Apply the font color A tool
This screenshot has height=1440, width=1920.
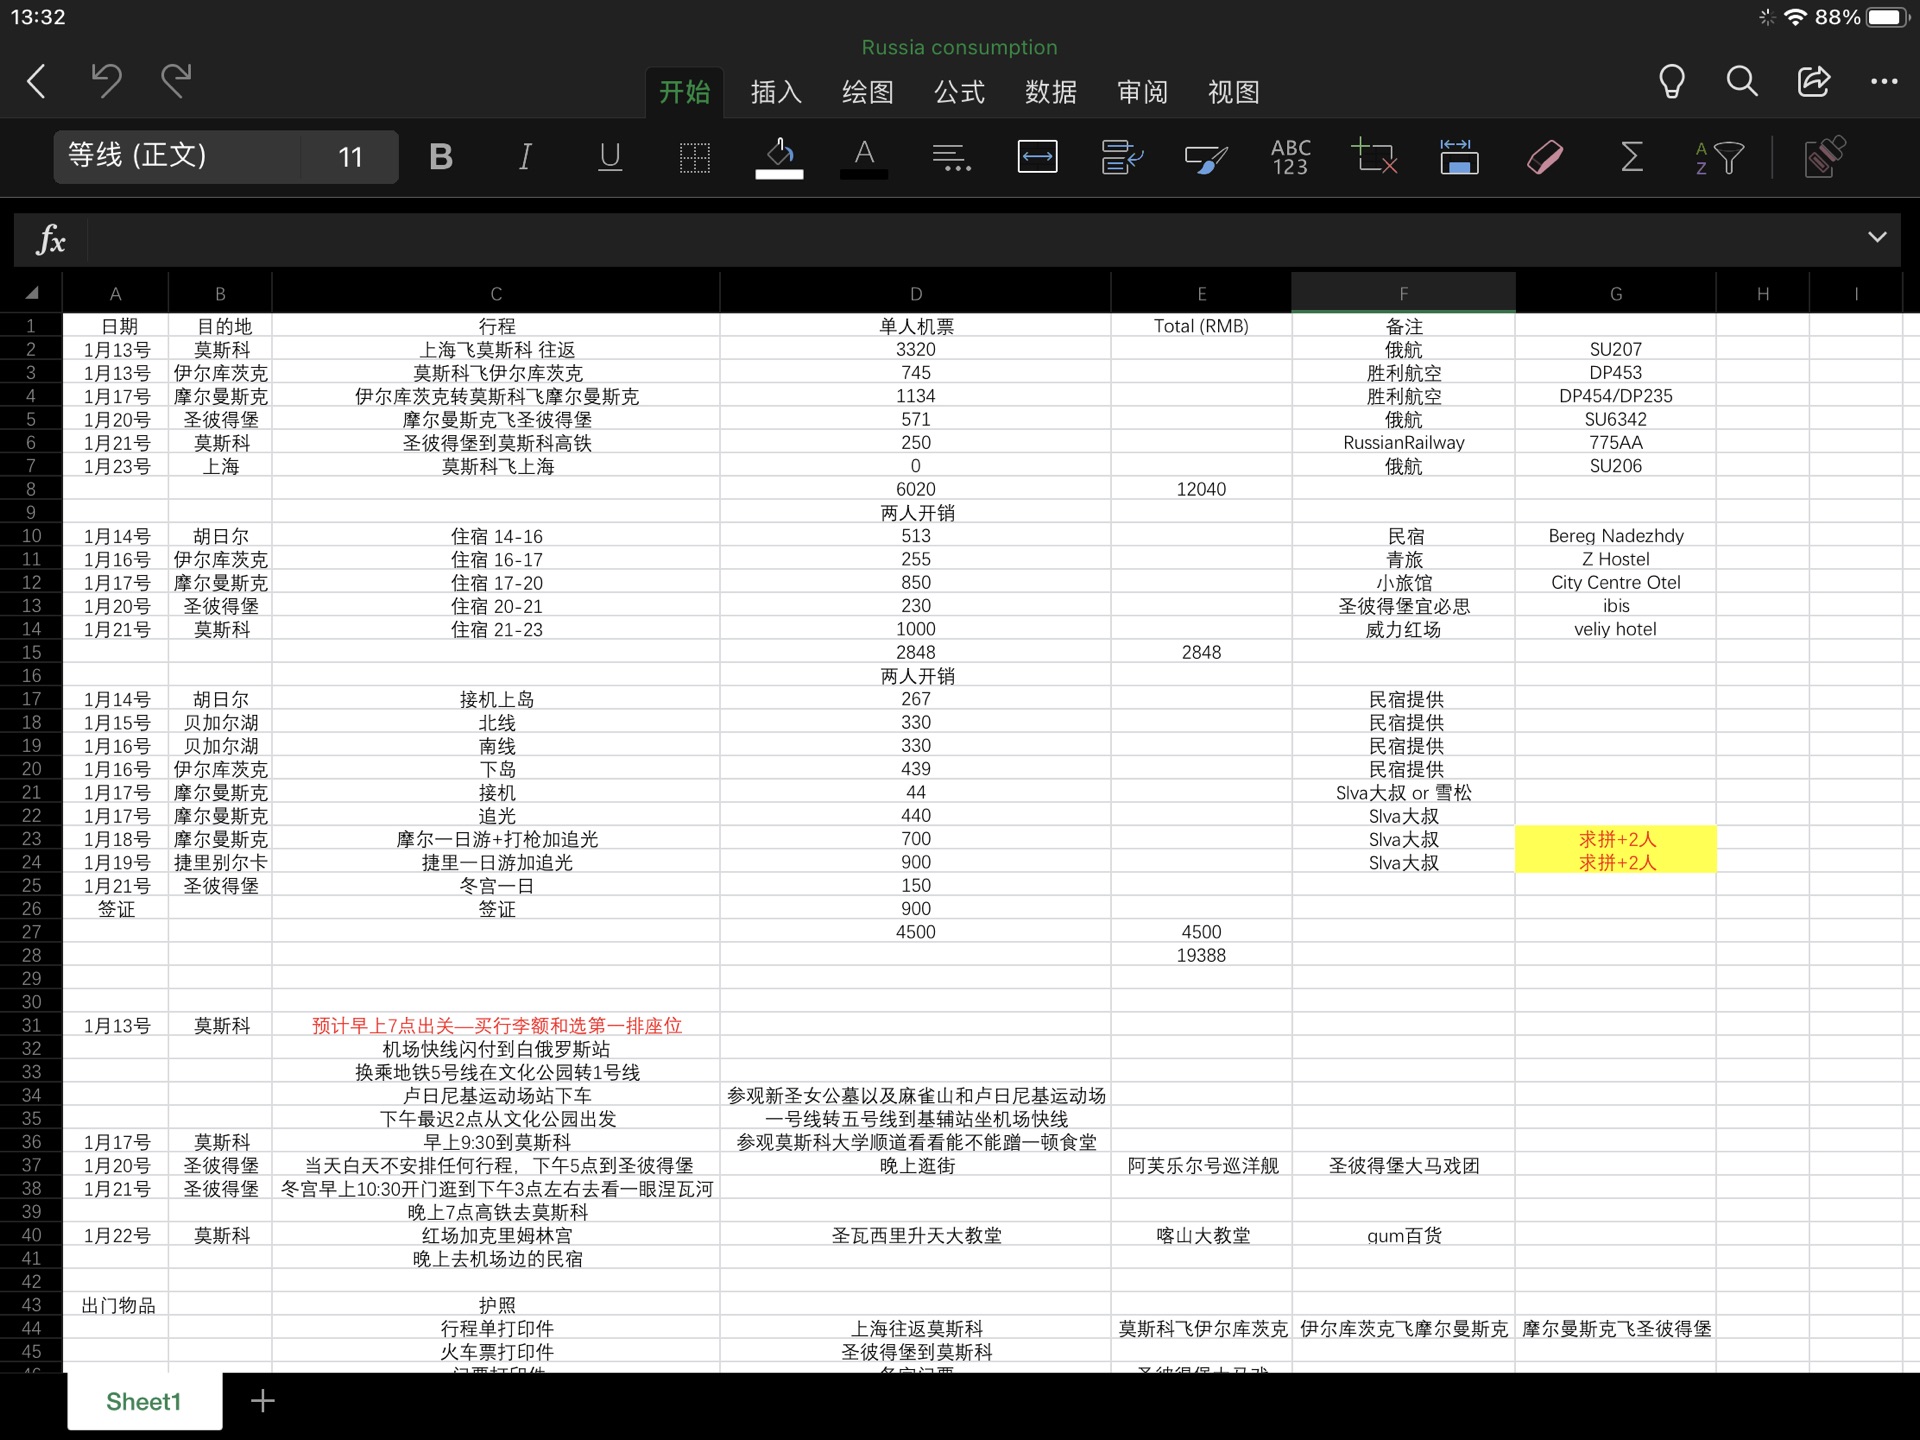[x=864, y=157]
